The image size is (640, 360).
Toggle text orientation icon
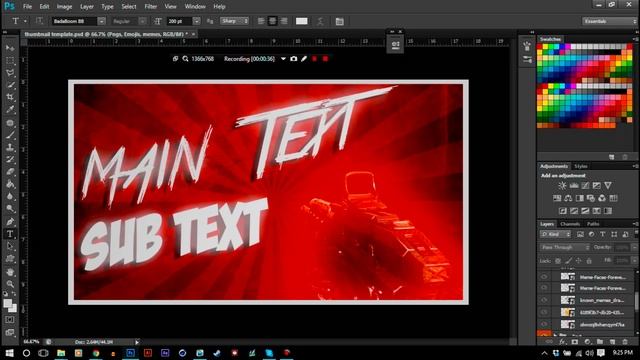point(39,21)
